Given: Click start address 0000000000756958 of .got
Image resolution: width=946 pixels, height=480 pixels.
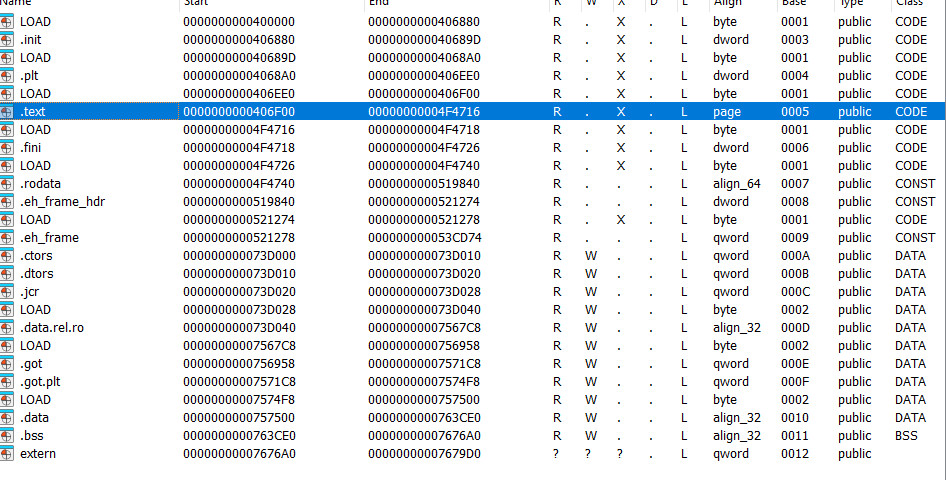Looking at the screenshot, I should coord(239,363).
